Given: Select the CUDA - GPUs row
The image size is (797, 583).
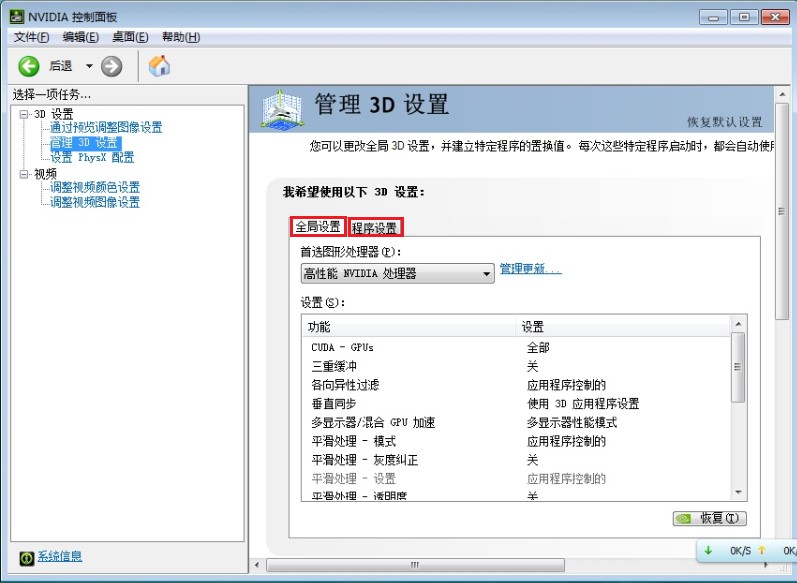Looking at the screenshot, I should coord(516,348).
